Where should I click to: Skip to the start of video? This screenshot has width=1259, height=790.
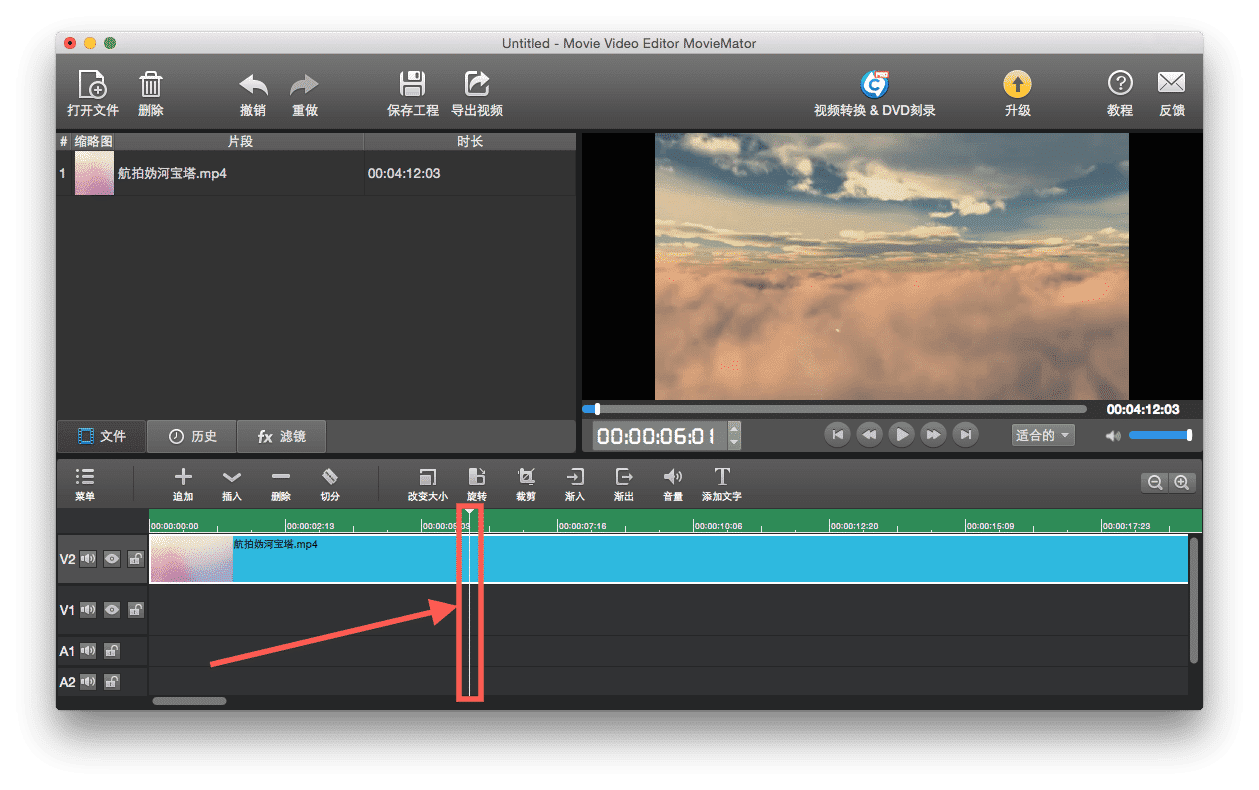838,435
